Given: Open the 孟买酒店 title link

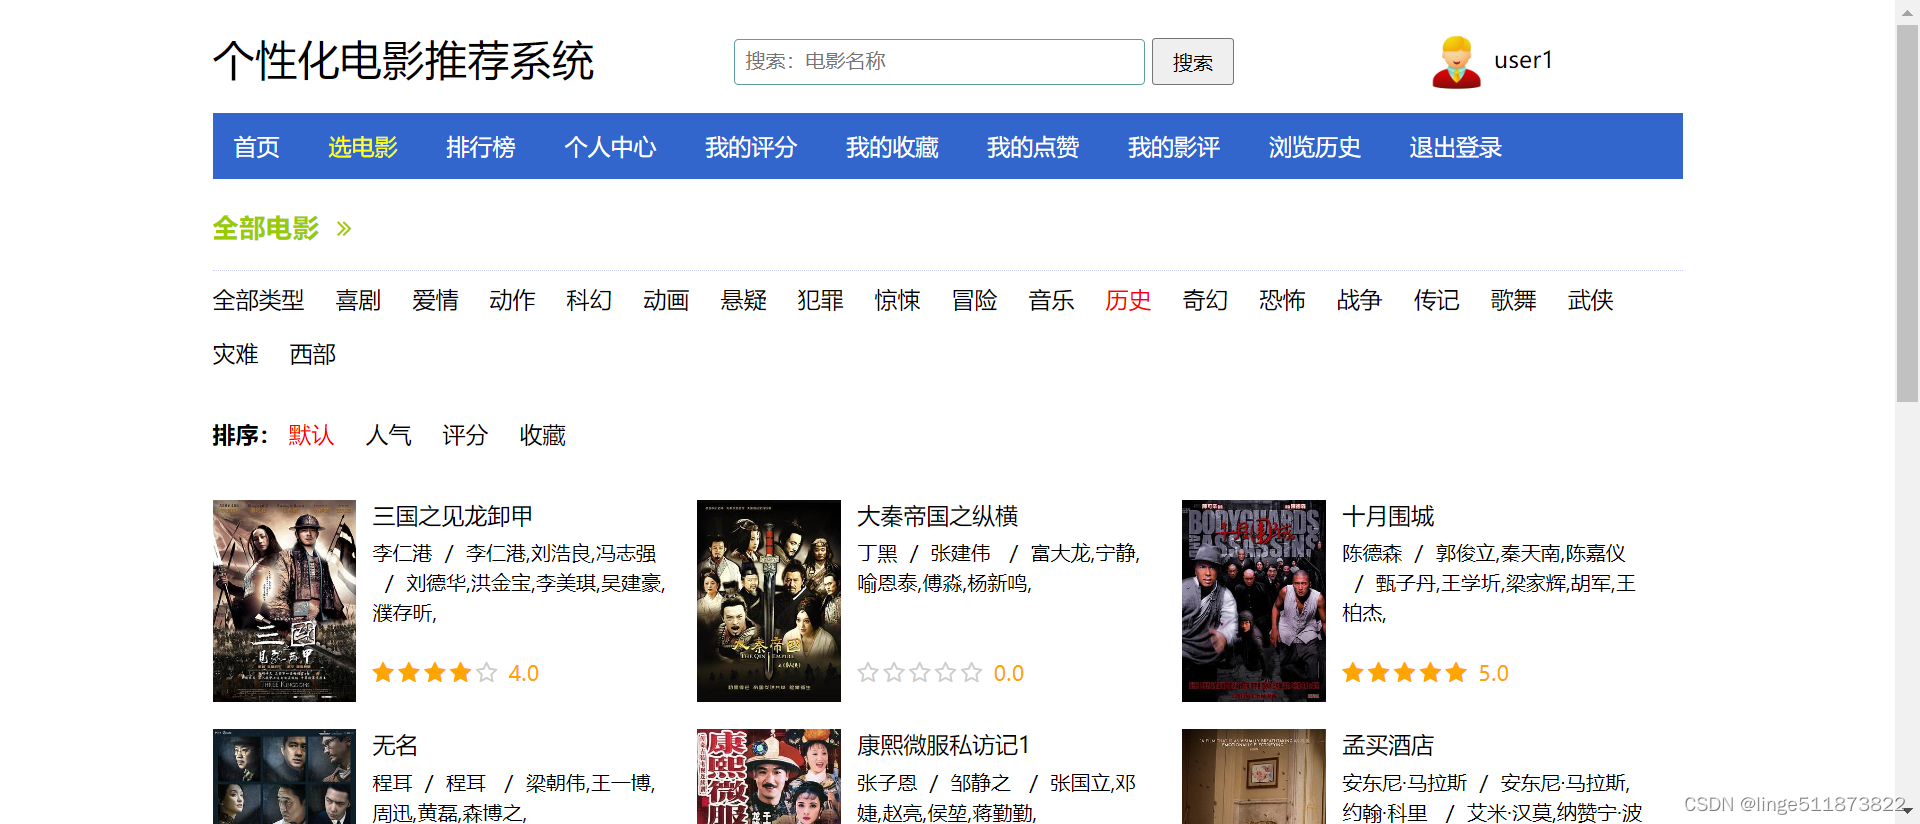Looking at the screenshot, I should point(1388,745).
